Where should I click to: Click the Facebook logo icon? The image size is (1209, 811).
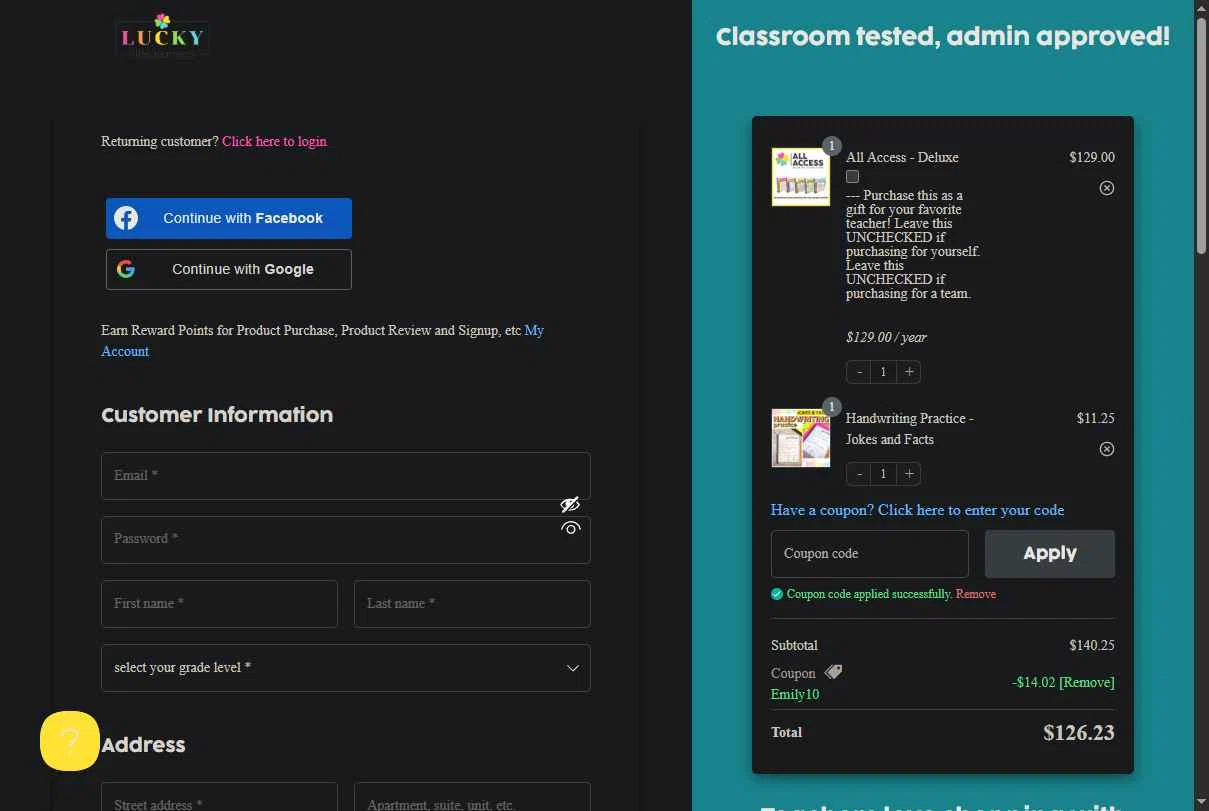click(126, 218)
